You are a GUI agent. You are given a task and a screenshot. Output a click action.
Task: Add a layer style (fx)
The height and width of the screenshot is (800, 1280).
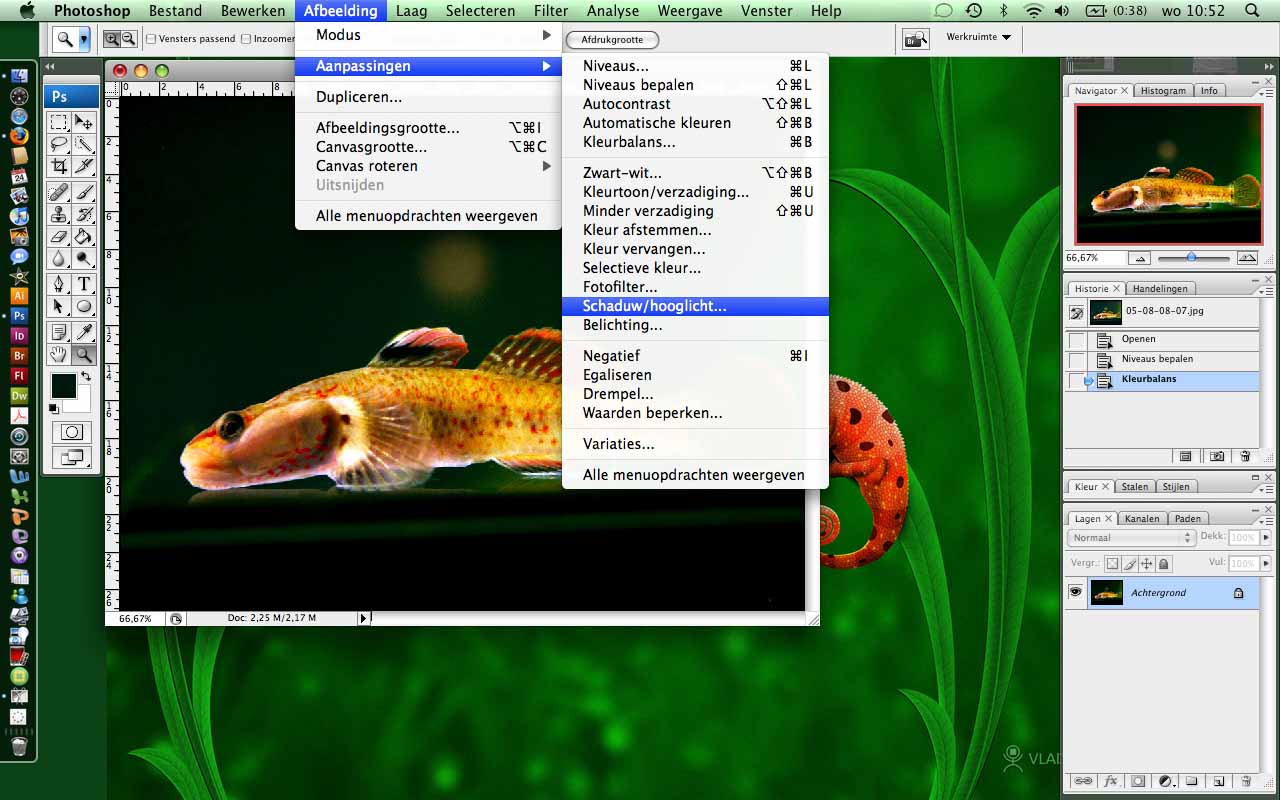point(1111,781)
